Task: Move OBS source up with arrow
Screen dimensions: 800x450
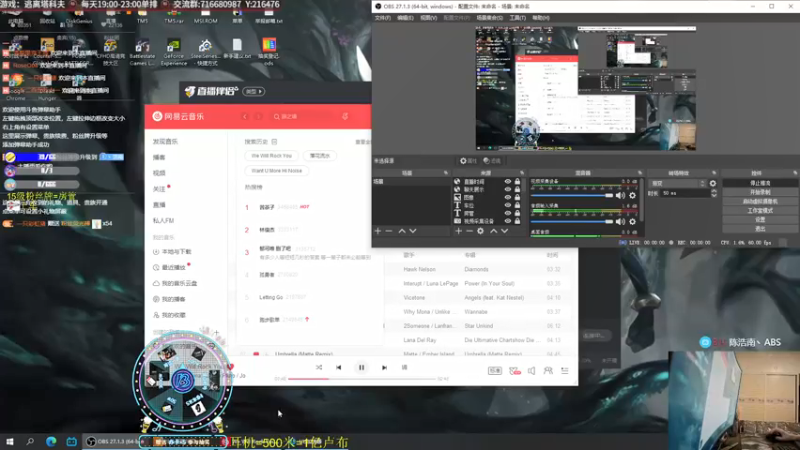Action: tap(493, 231)
